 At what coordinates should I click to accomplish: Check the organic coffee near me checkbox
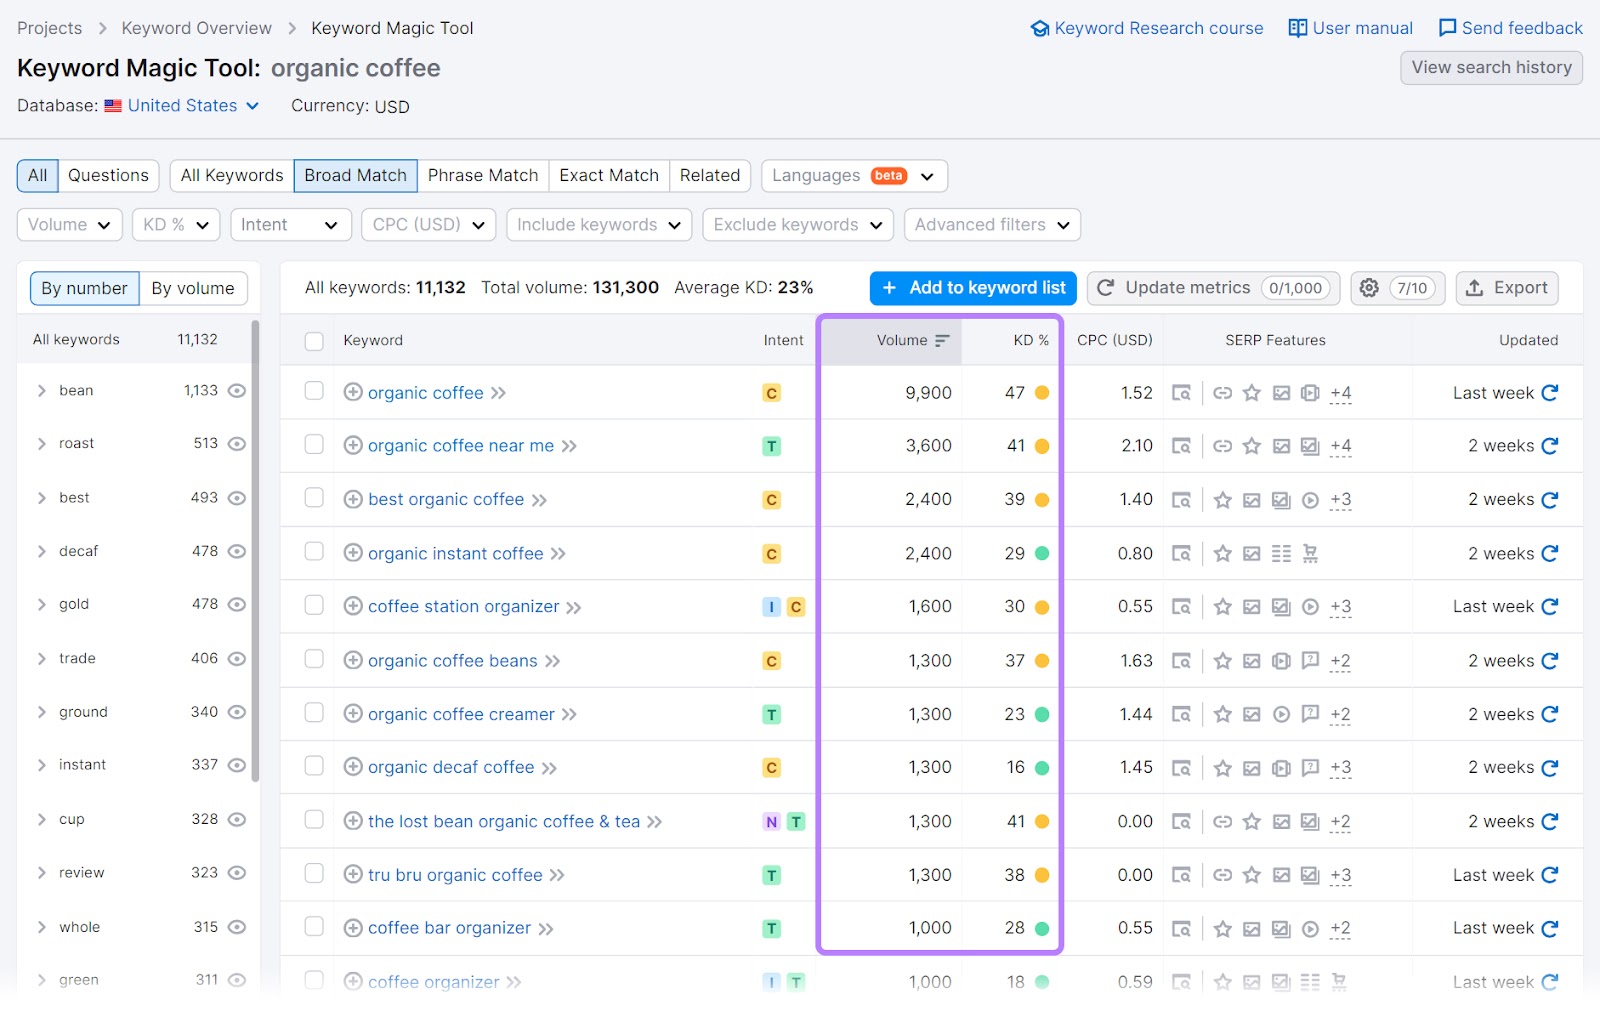[314, 444]
